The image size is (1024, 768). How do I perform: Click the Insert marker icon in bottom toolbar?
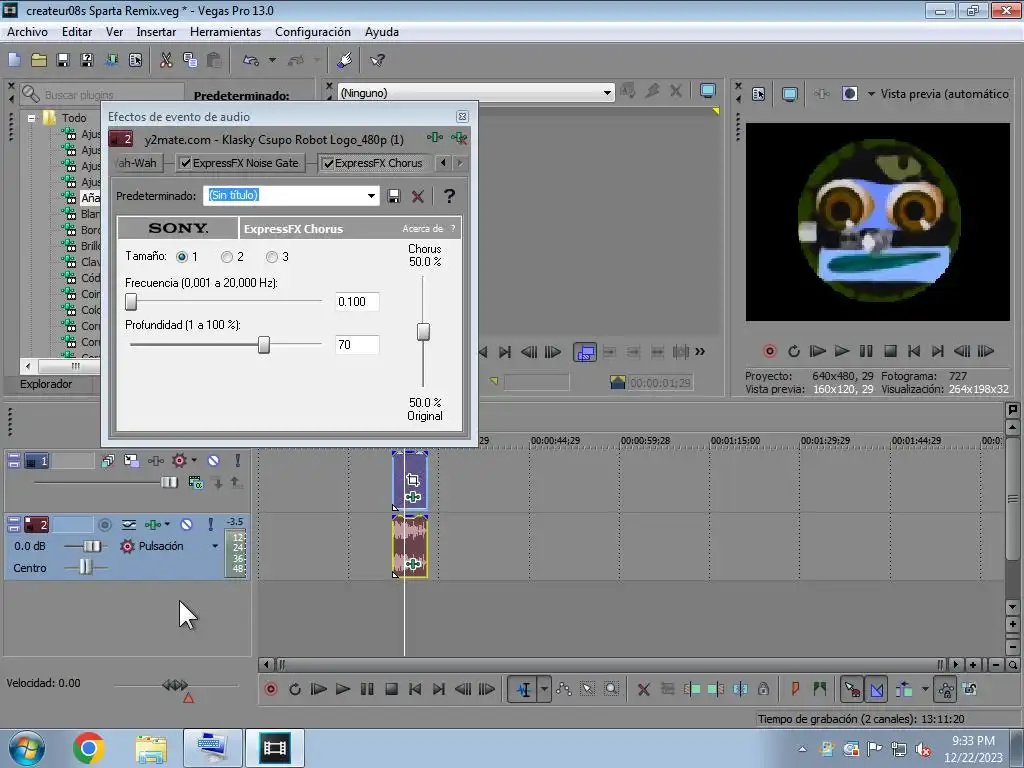click(x=795, y=689)
